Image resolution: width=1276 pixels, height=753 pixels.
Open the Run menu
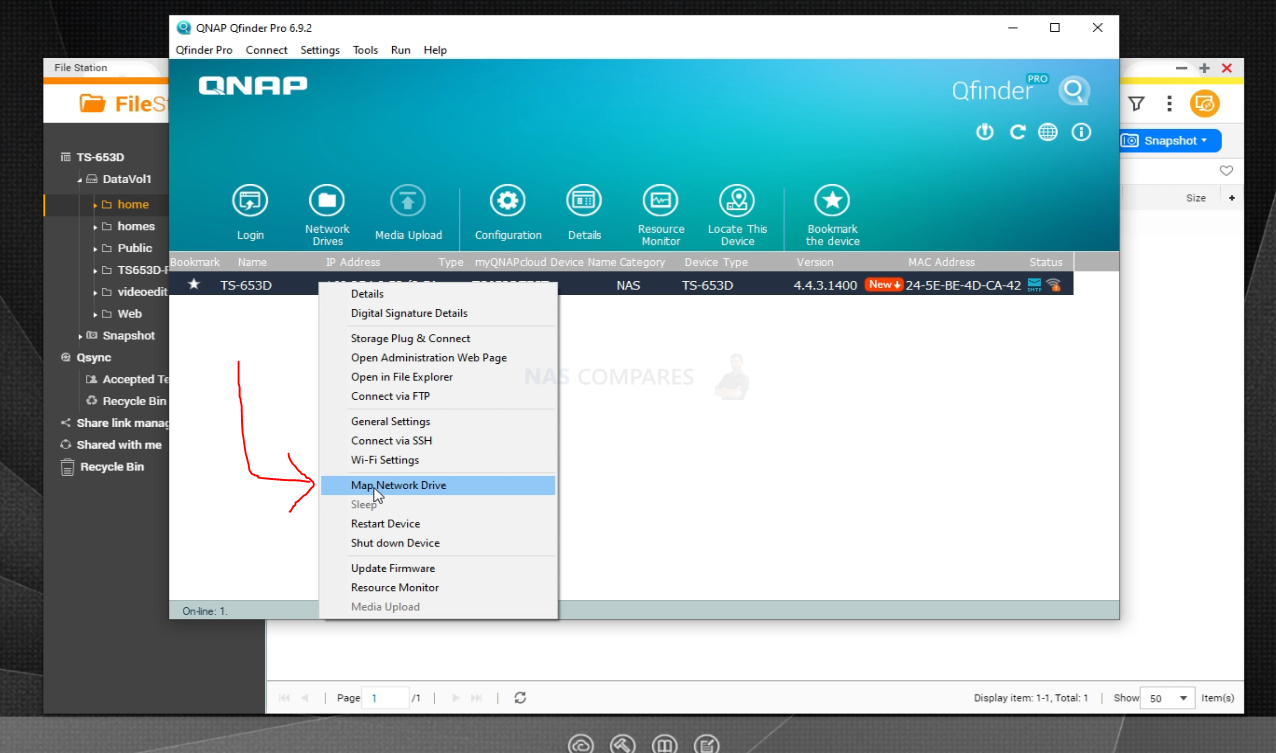400,50
